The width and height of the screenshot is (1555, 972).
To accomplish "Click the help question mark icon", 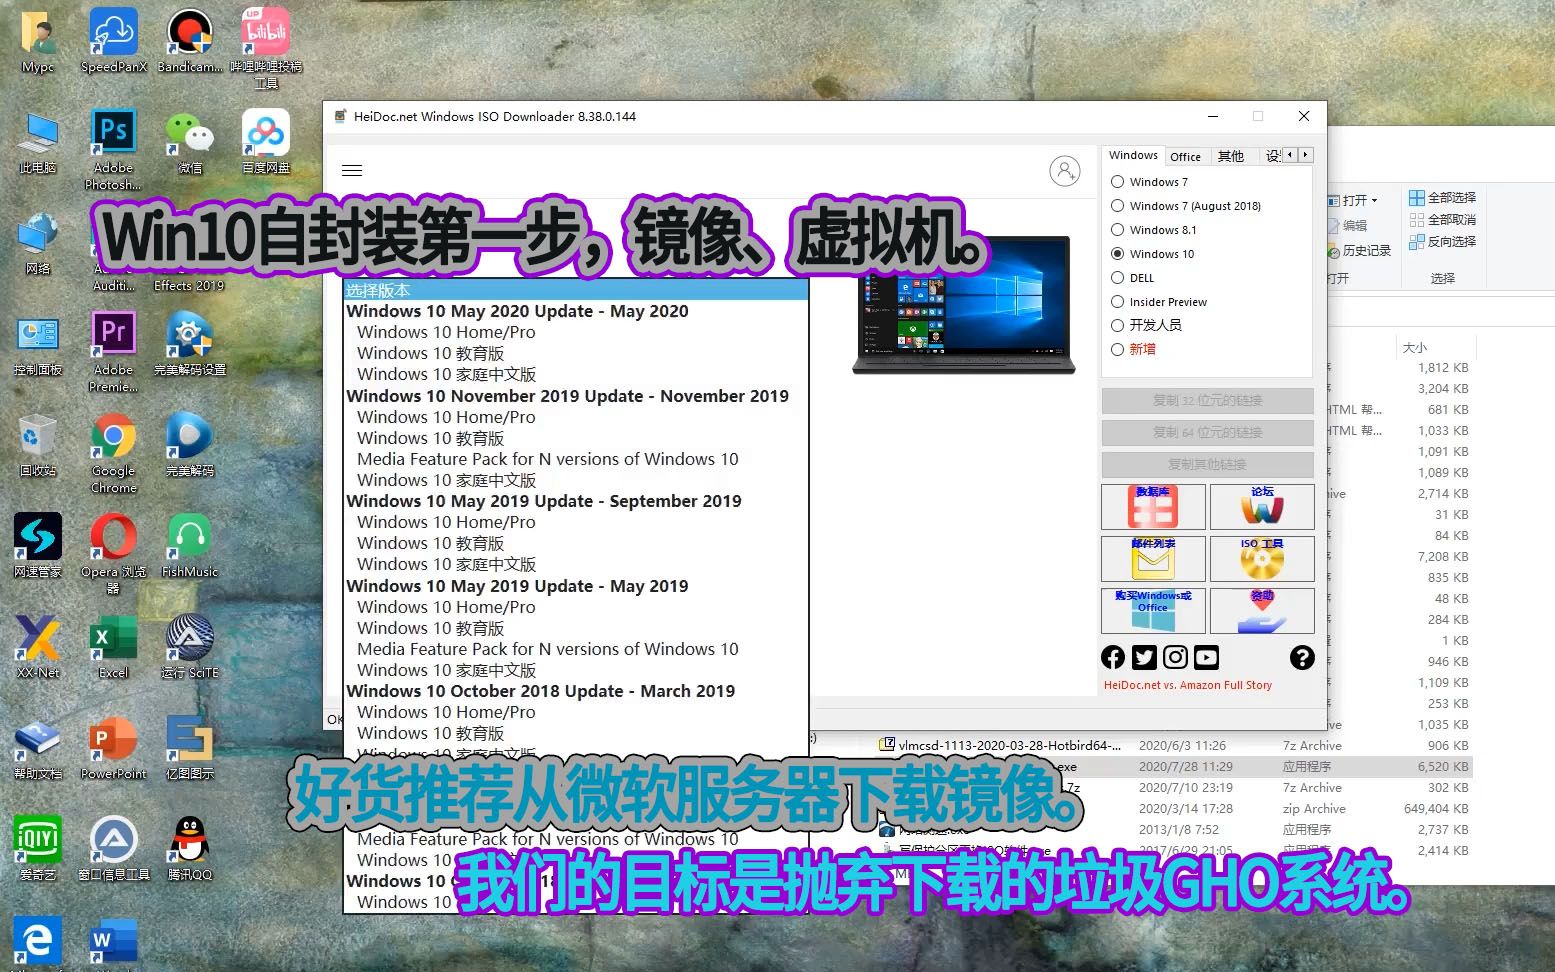I will click(x=1302, y=657).
